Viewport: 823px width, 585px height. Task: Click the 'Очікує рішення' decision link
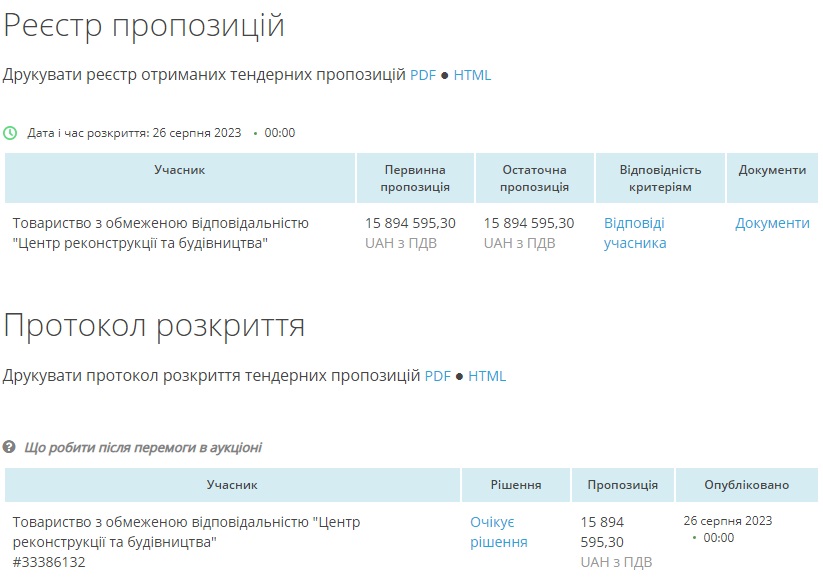point(499,532)
